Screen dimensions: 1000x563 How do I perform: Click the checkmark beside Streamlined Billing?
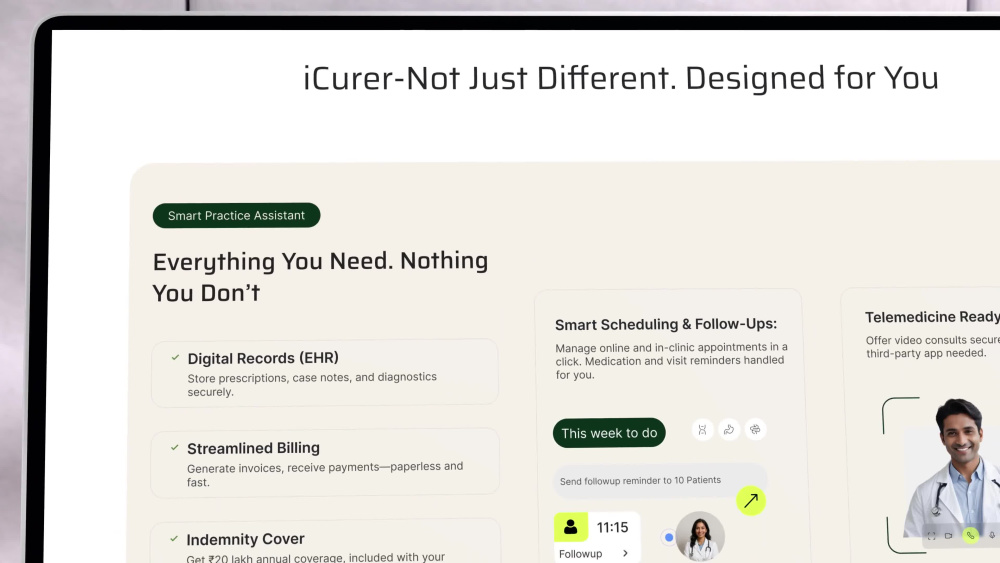pos(175,448)
